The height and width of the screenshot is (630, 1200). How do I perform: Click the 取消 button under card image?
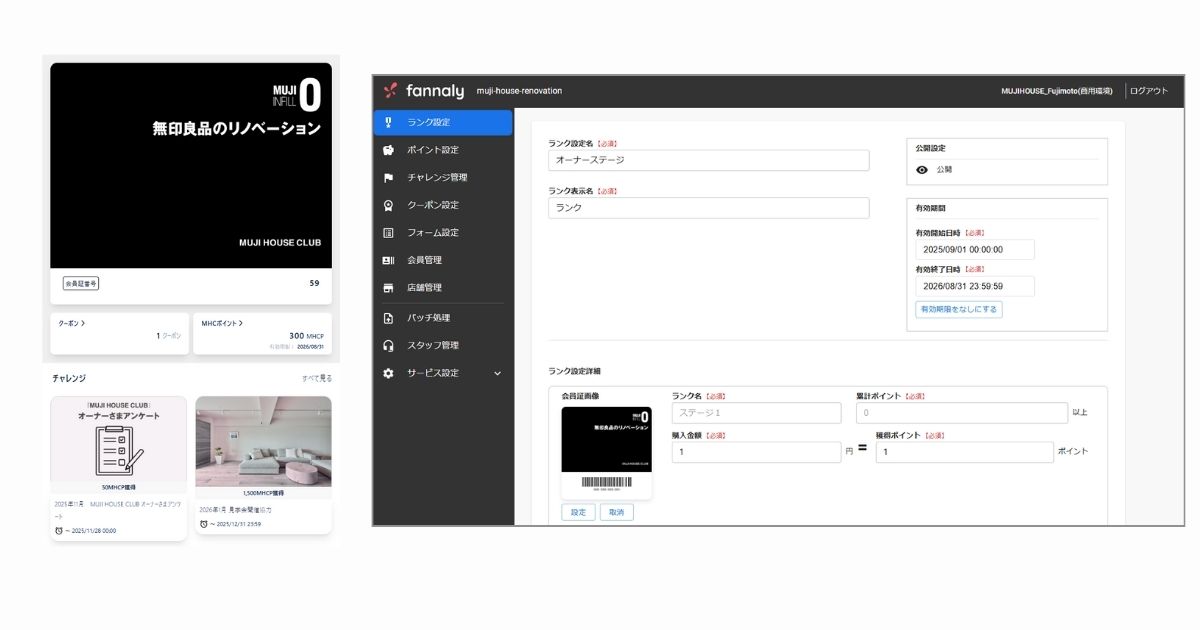pos(616,512)
